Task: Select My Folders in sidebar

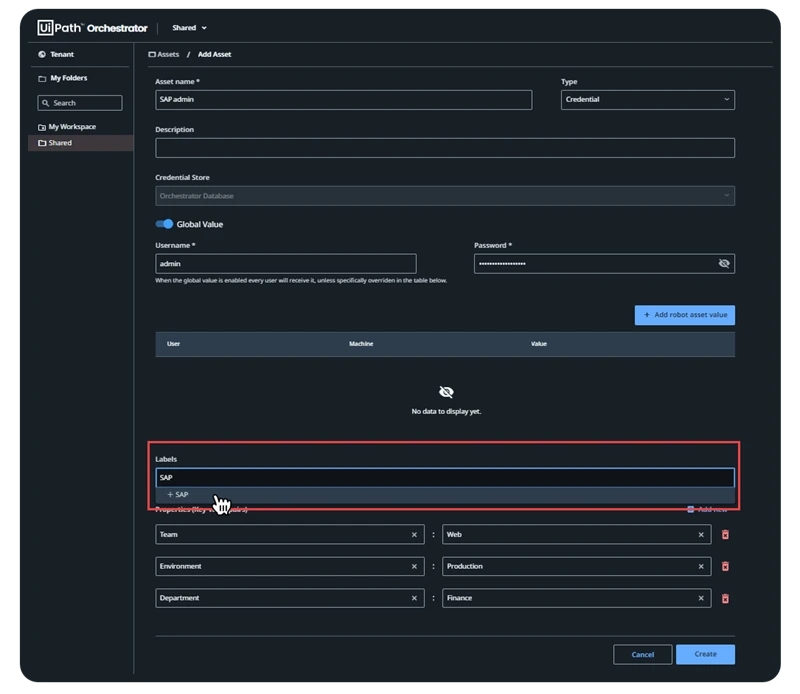Action: (68, 78)
